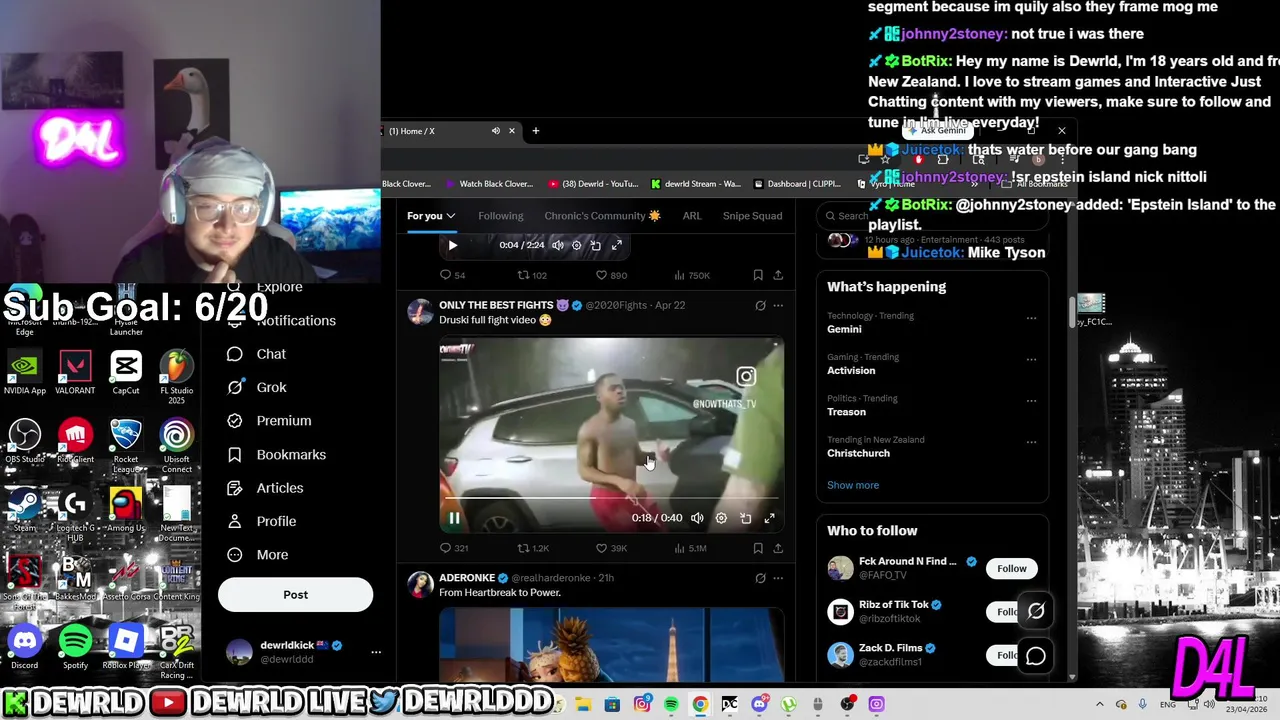
Task: Go to Premium in sidebar
Action: (269, 421)
